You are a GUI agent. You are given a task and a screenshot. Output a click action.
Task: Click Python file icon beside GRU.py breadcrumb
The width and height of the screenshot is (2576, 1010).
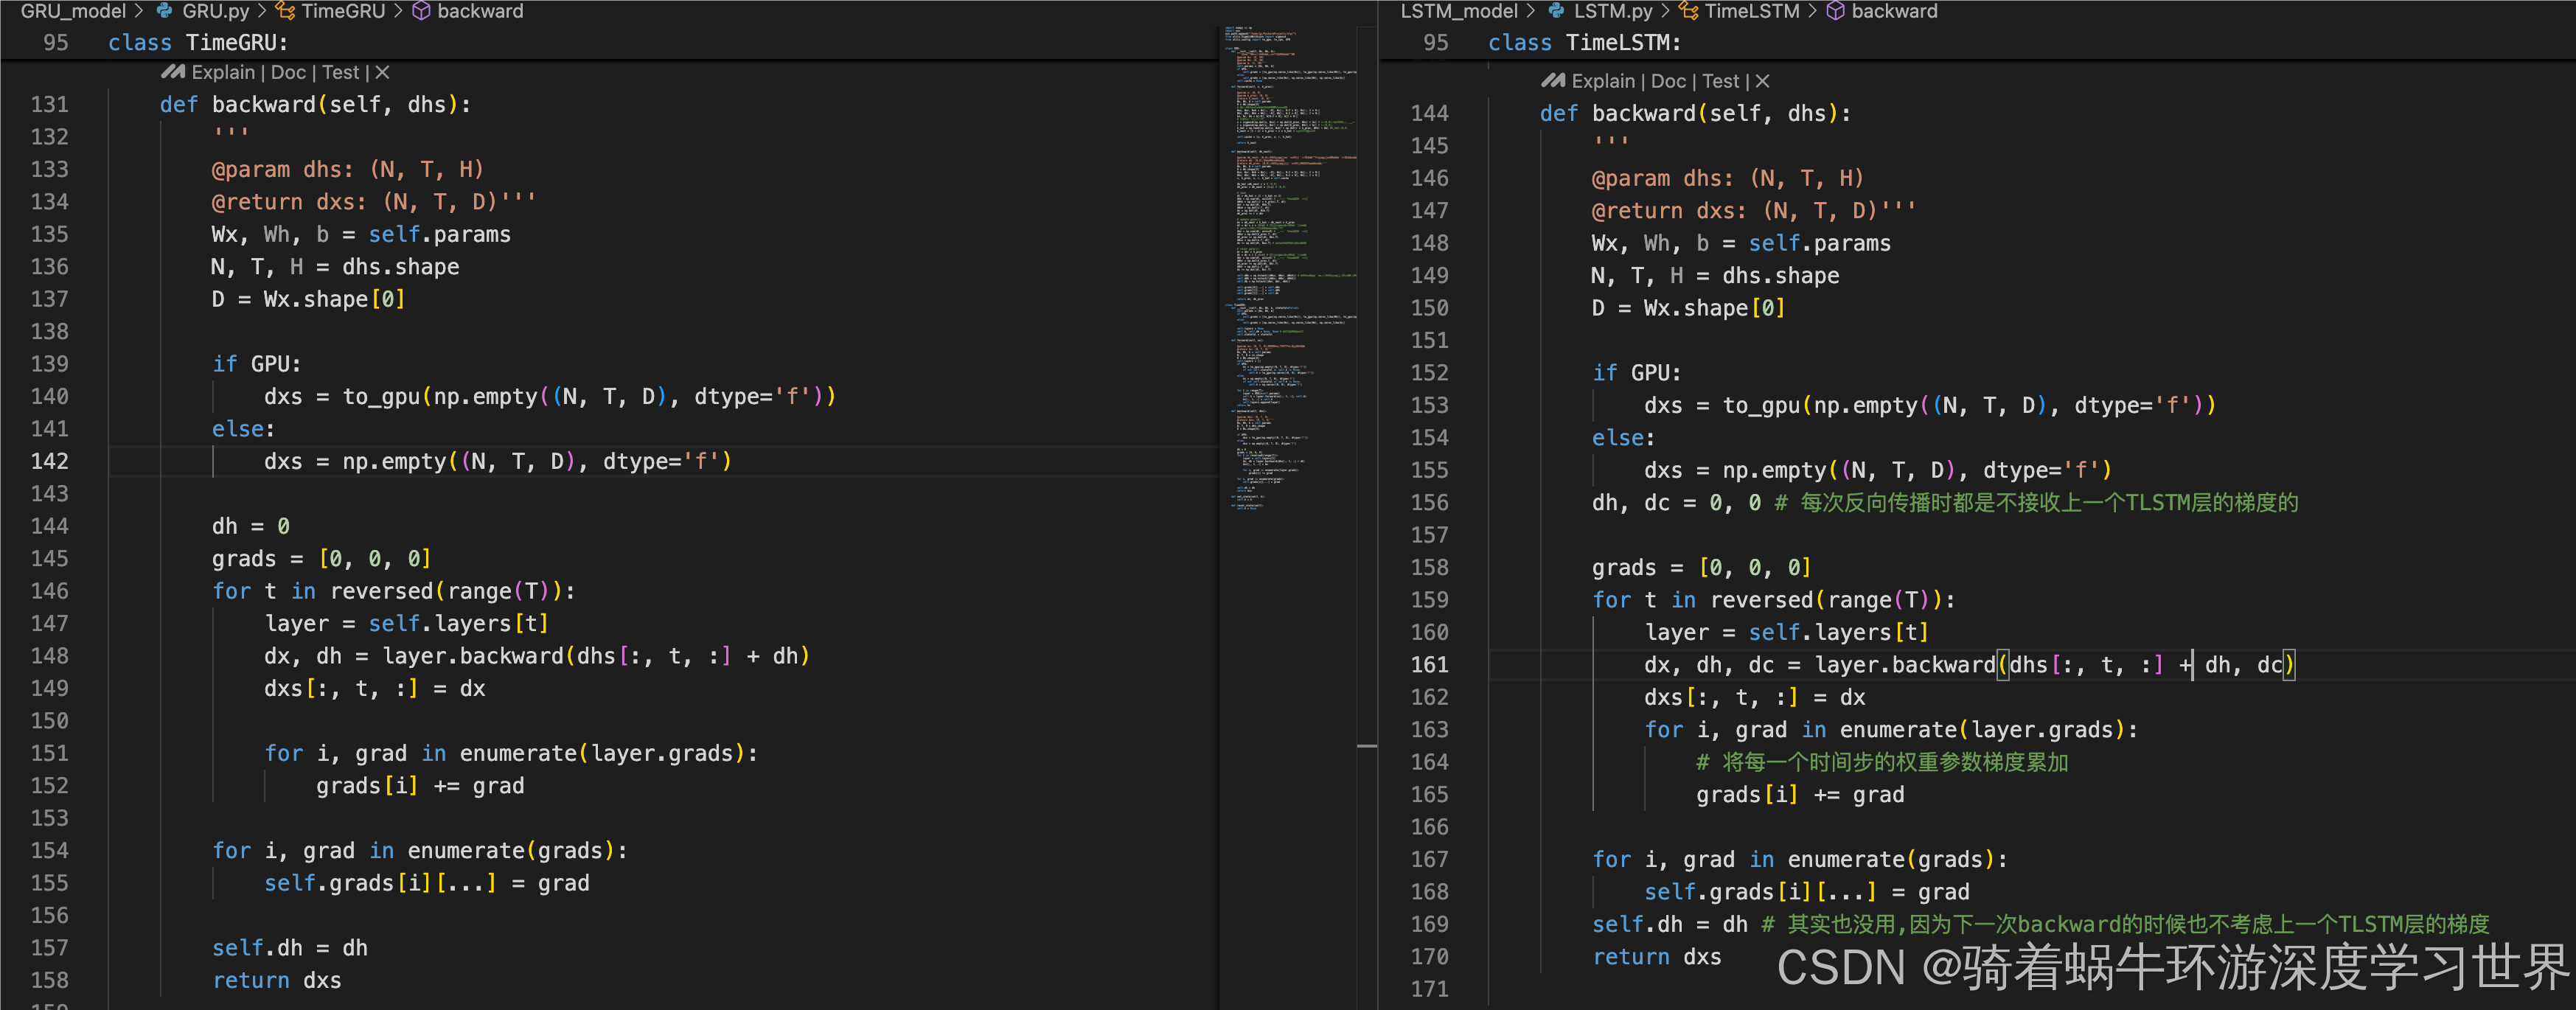pos(165,11)
